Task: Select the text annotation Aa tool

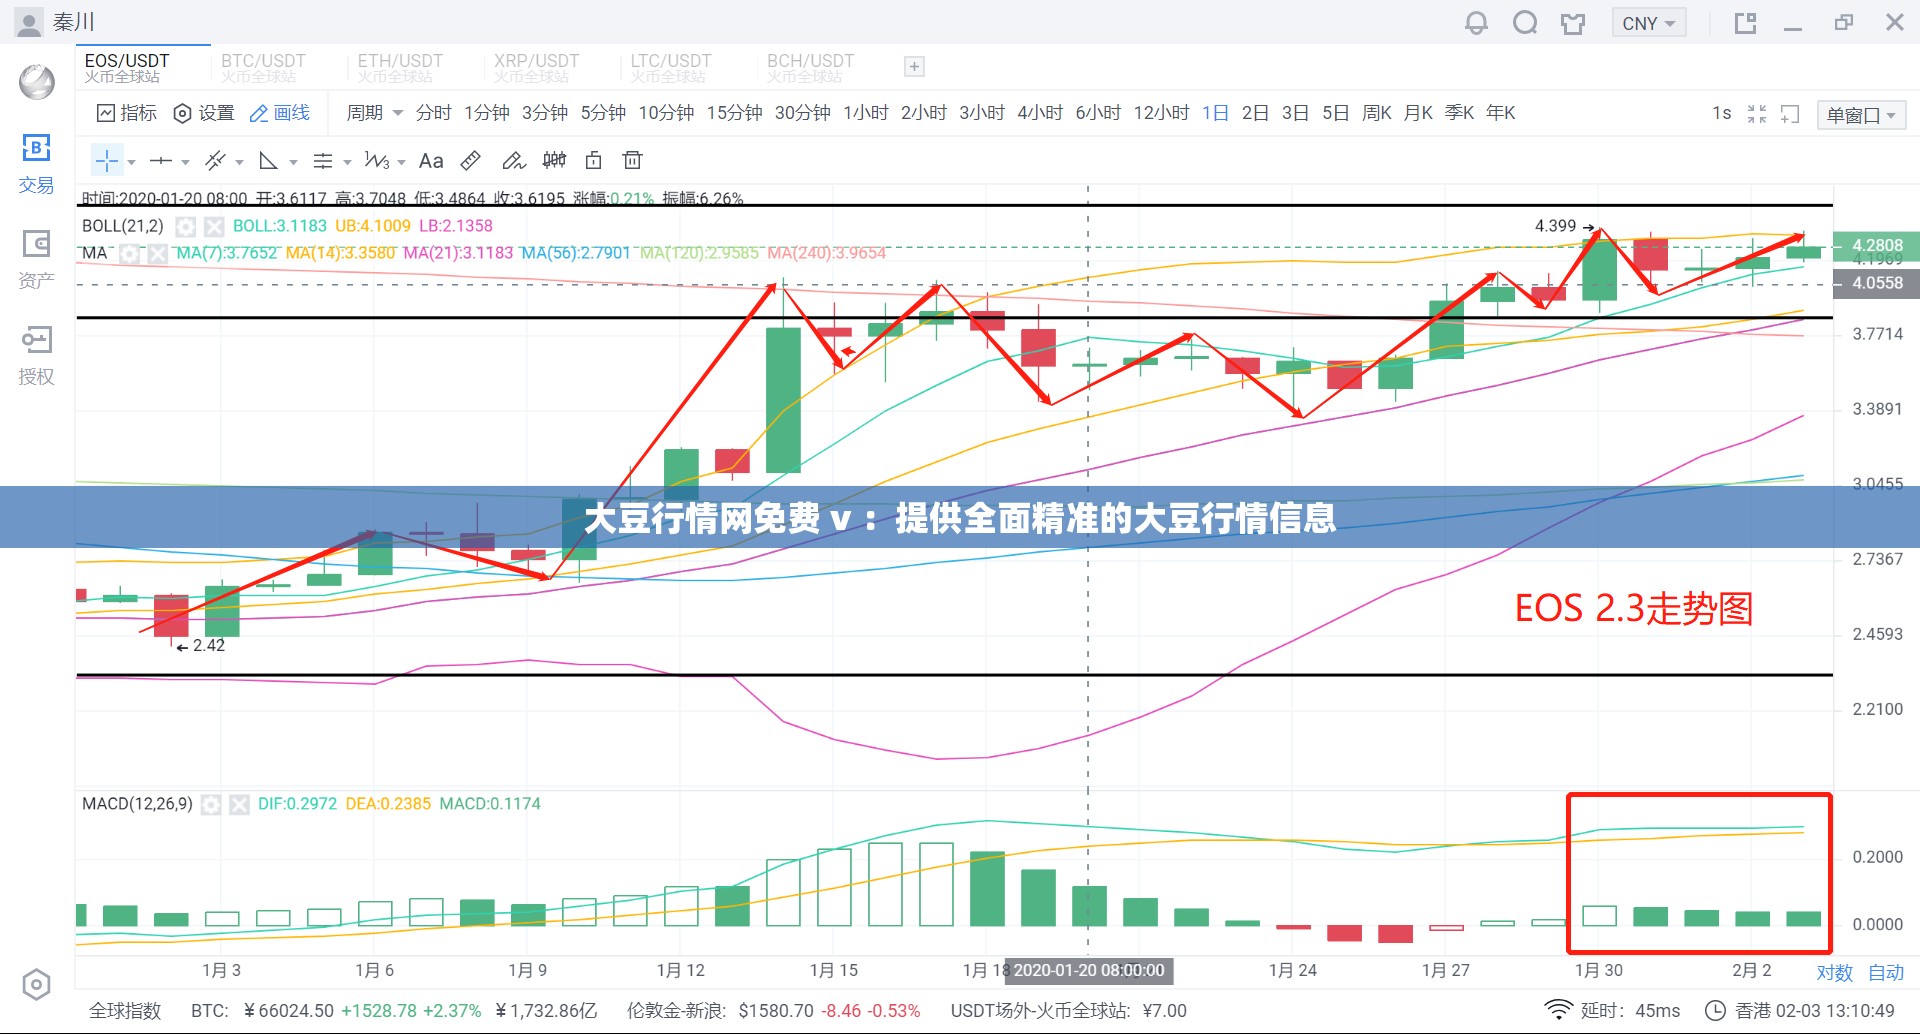Action: [x=431, y=160]
